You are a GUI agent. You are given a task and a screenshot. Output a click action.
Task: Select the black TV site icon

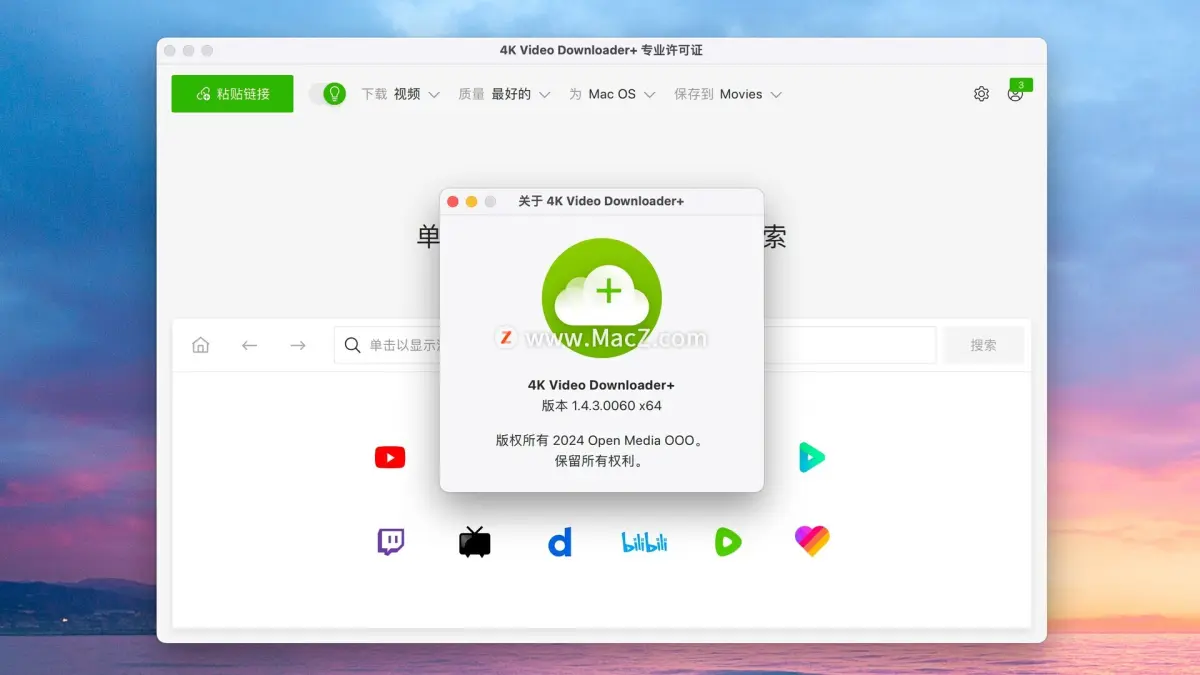point(474,541)
